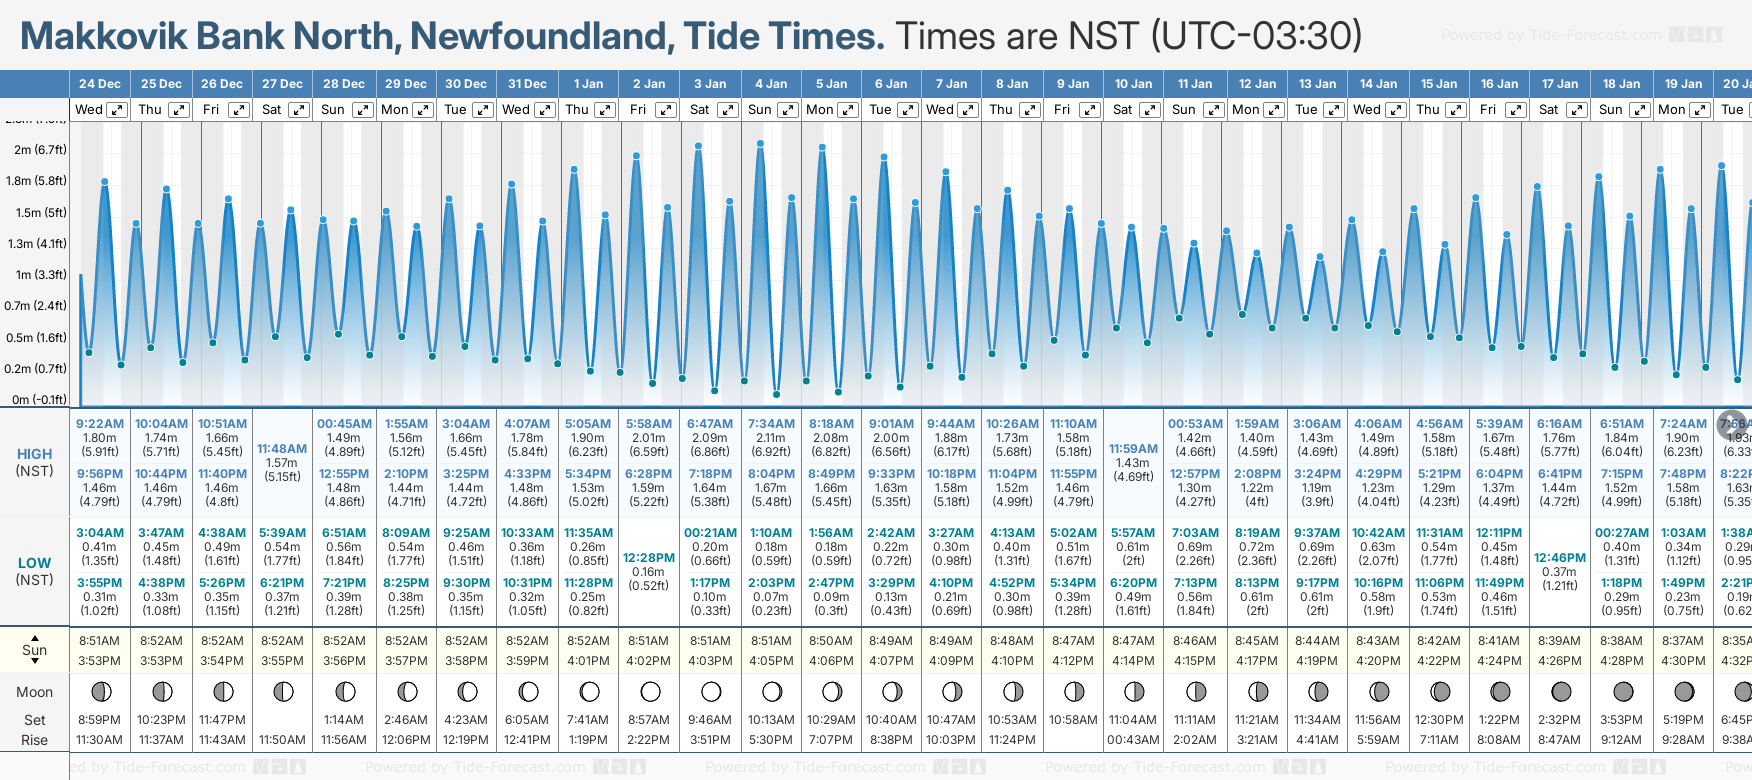Click the 12:28PM low tide entry on 2 Jan
Image resolution: width=1752 pixels, height=780 pixels.
pyautogui.click(x=649, y=558)
